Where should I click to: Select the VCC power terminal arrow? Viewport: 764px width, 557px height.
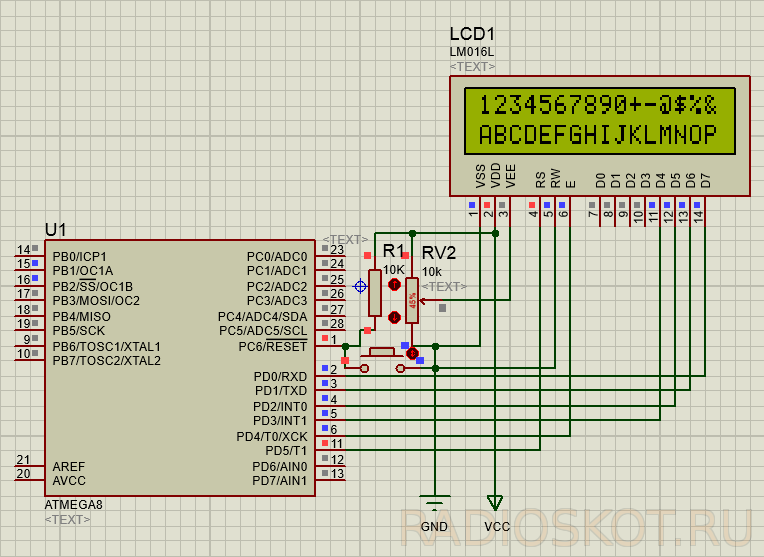click(x=495, y=502)
